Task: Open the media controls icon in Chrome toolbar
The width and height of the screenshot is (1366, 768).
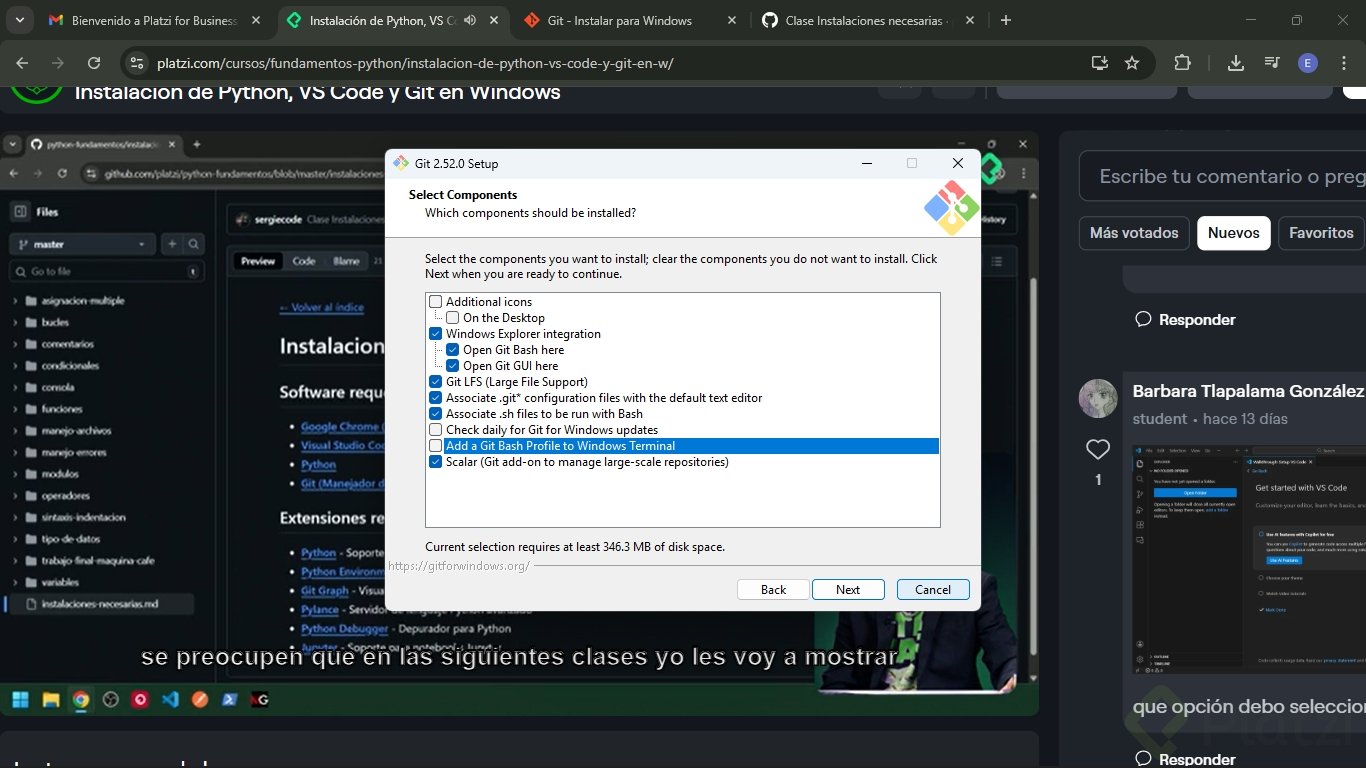Action: [1272, 63]
